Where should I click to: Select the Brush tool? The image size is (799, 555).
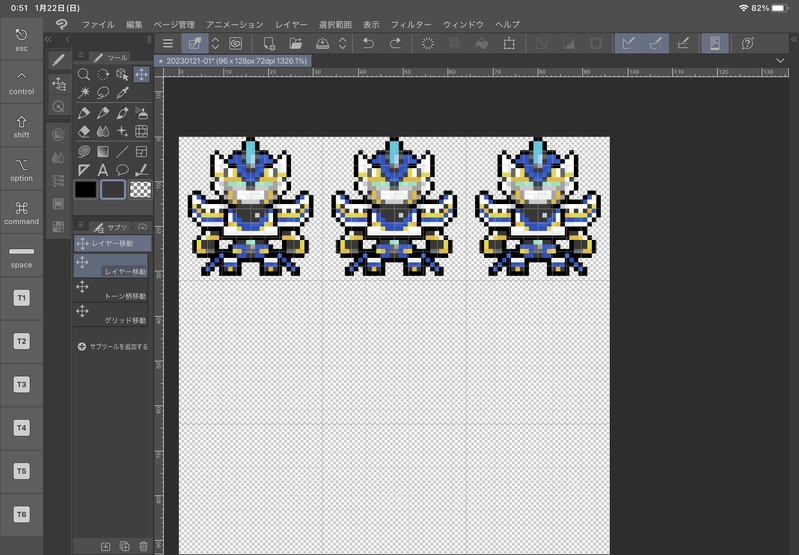(x=122, y=113)
